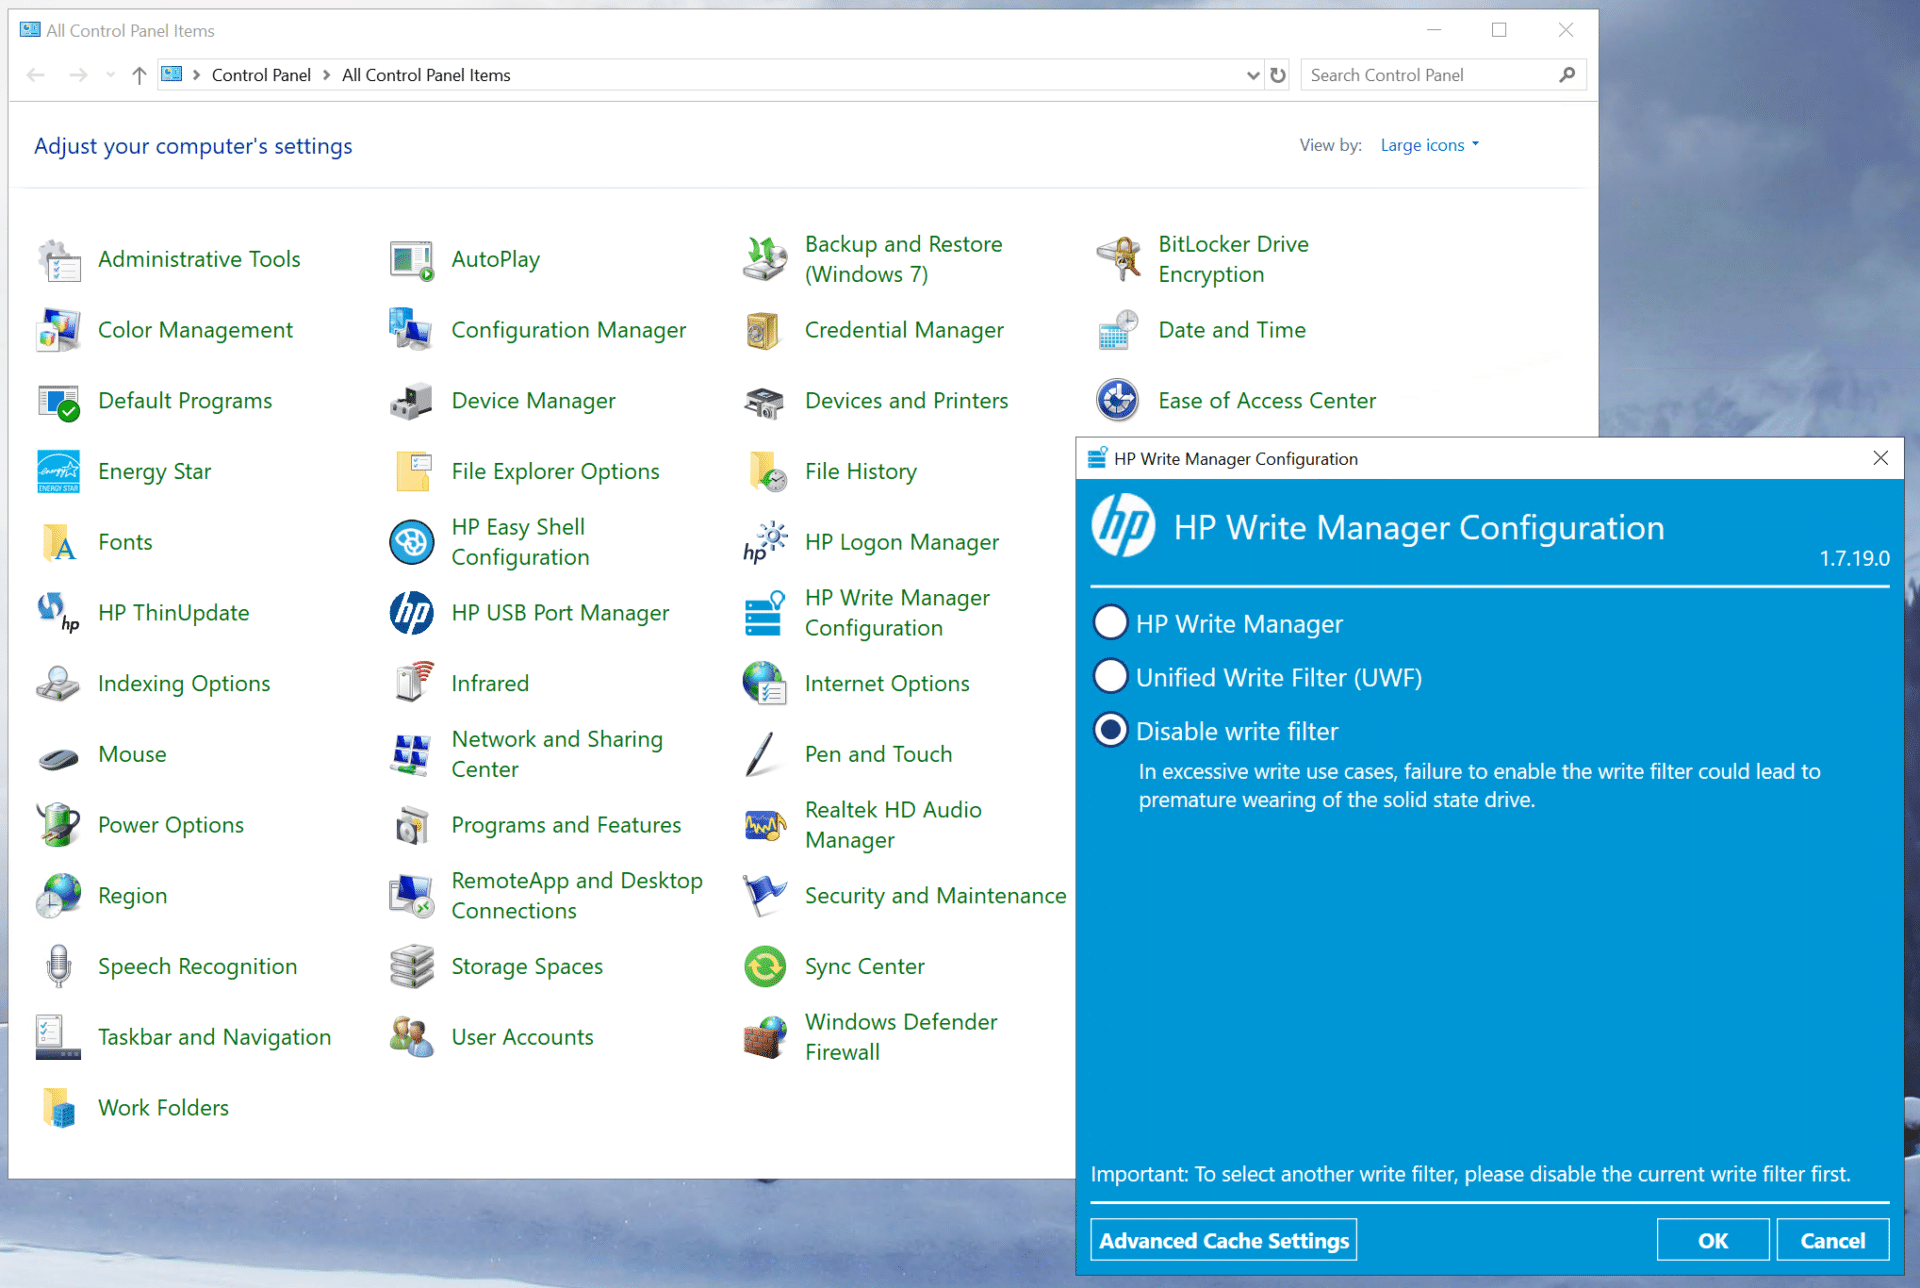Click Advanced Cache Settings button
Image resolution: width=1920 pixels, height=1288 pixels.
coord(1224,1240)
